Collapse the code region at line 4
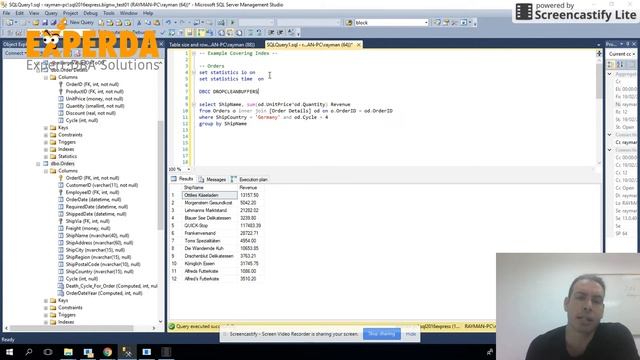 [194, 72]
